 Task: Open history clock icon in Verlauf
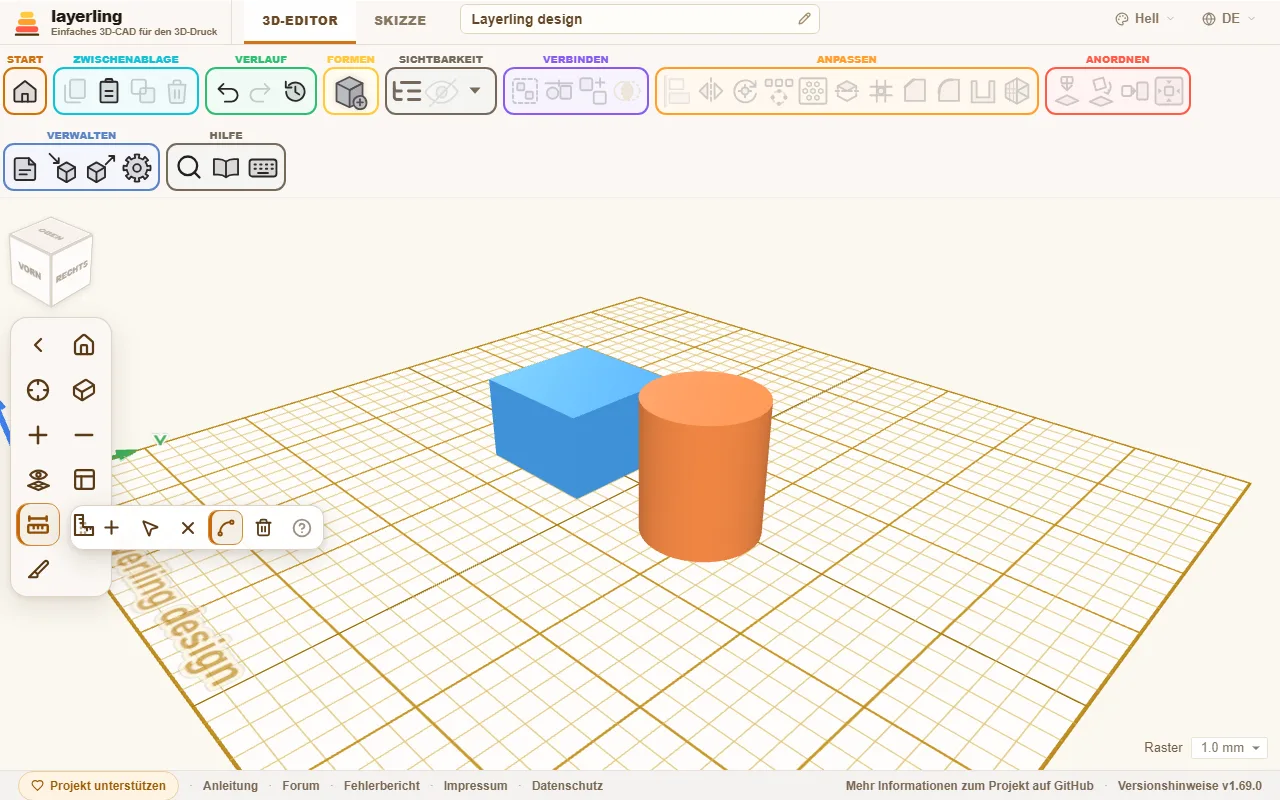tap(295, 92)
